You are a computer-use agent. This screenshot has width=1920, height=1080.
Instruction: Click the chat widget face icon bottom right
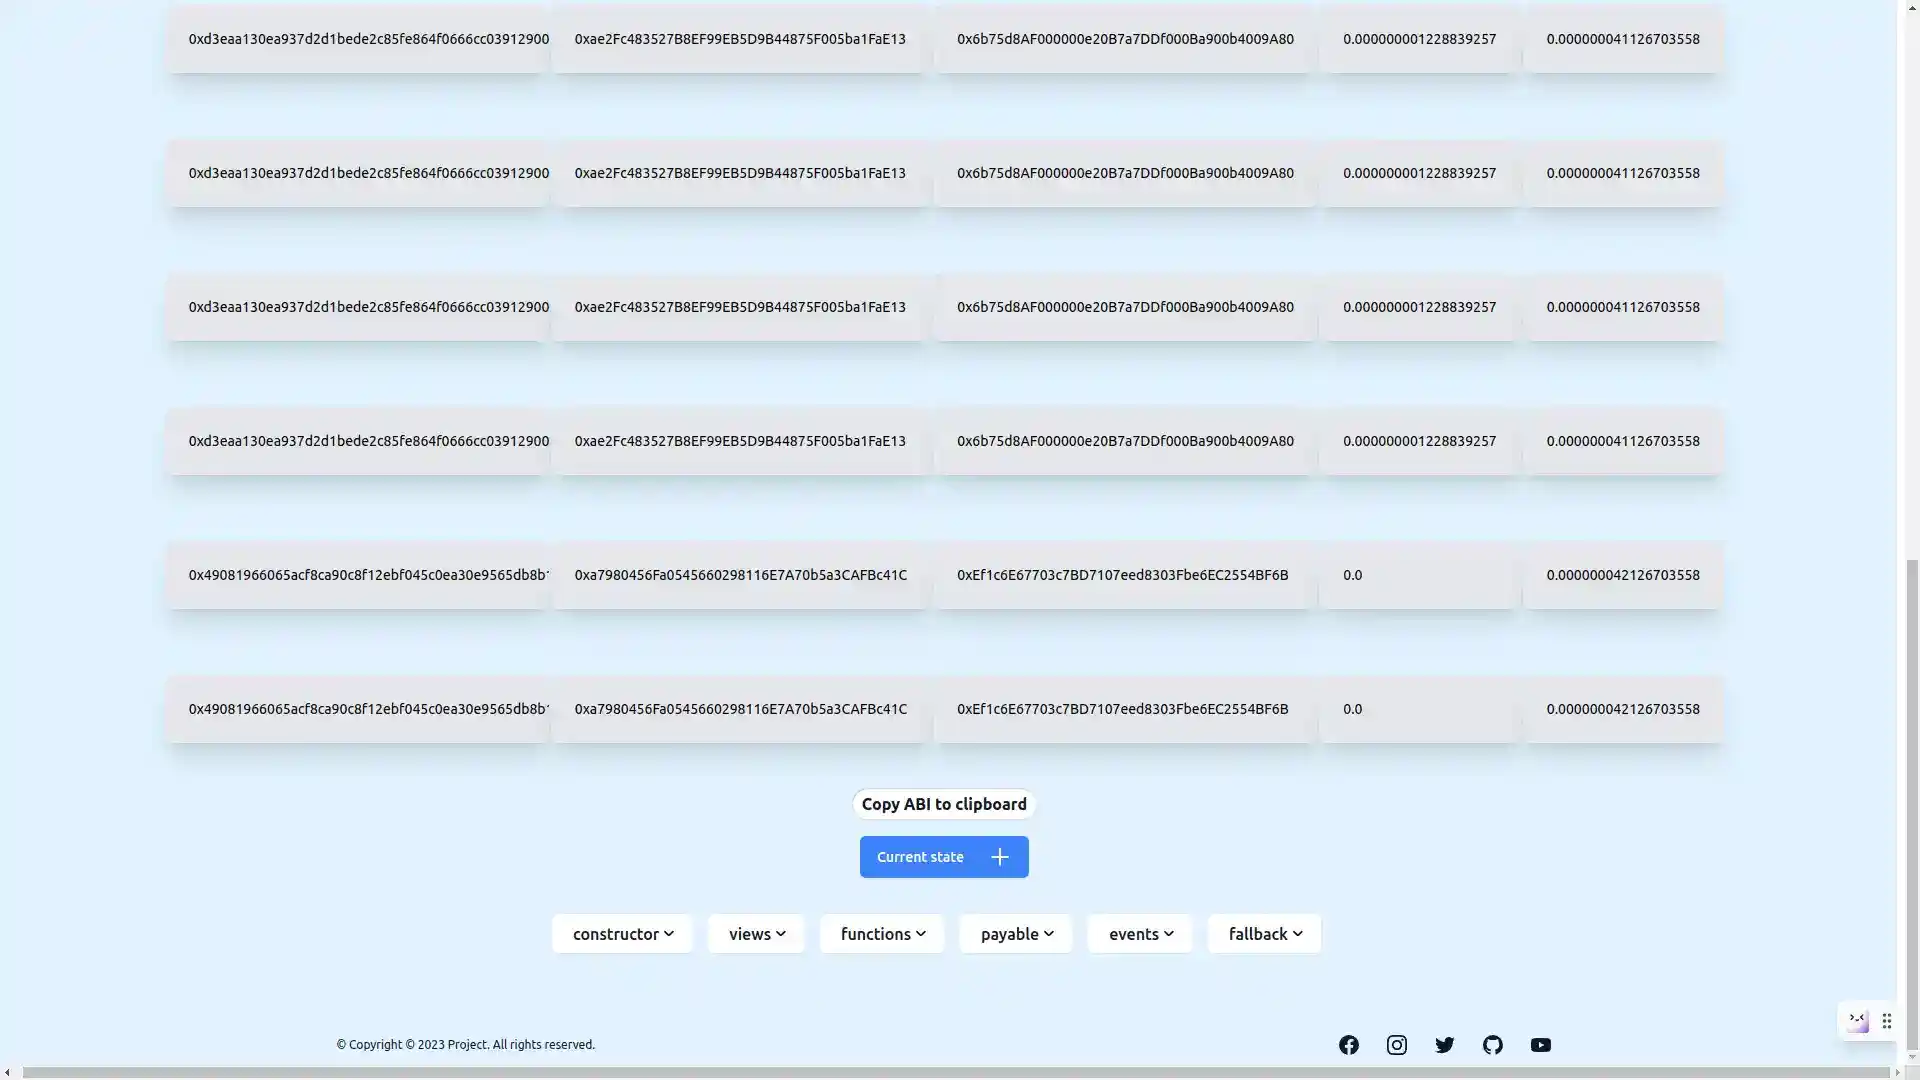(1857, 1020)
